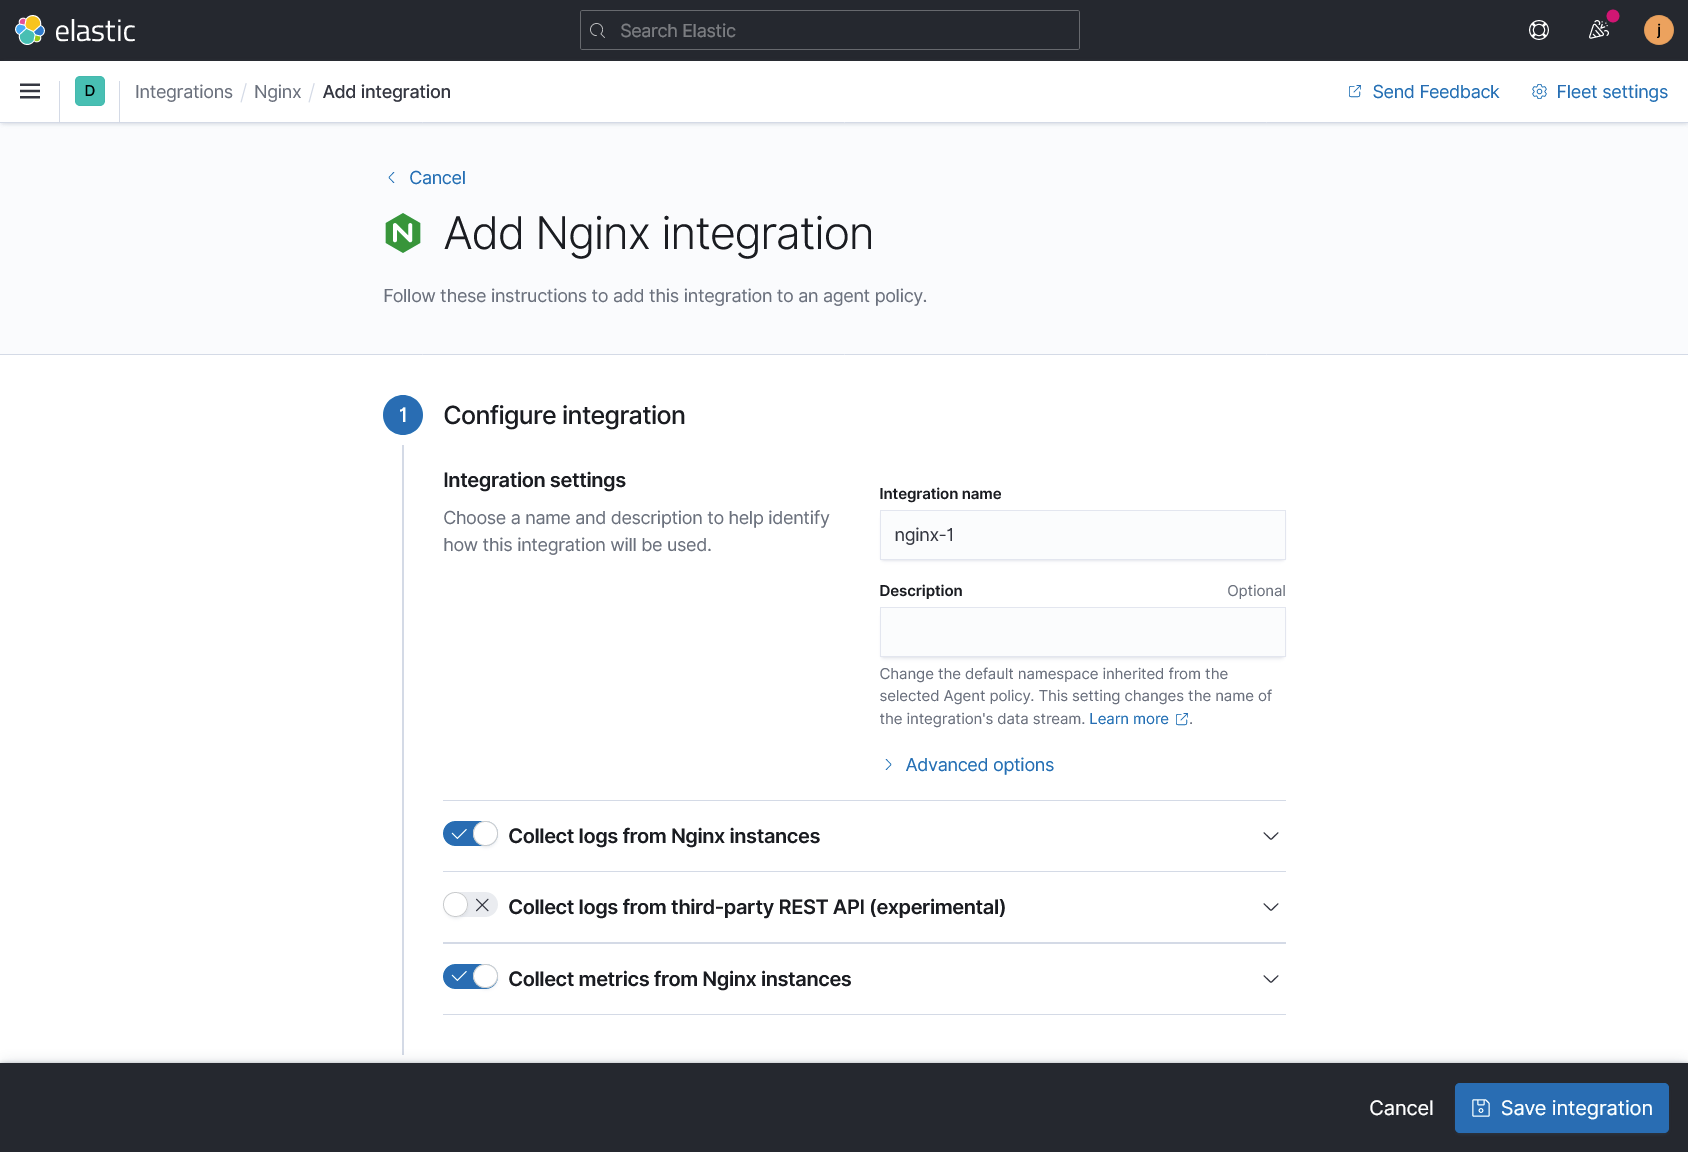
Task: Click the Integration name field
Action: click(x=1083, y=535)
